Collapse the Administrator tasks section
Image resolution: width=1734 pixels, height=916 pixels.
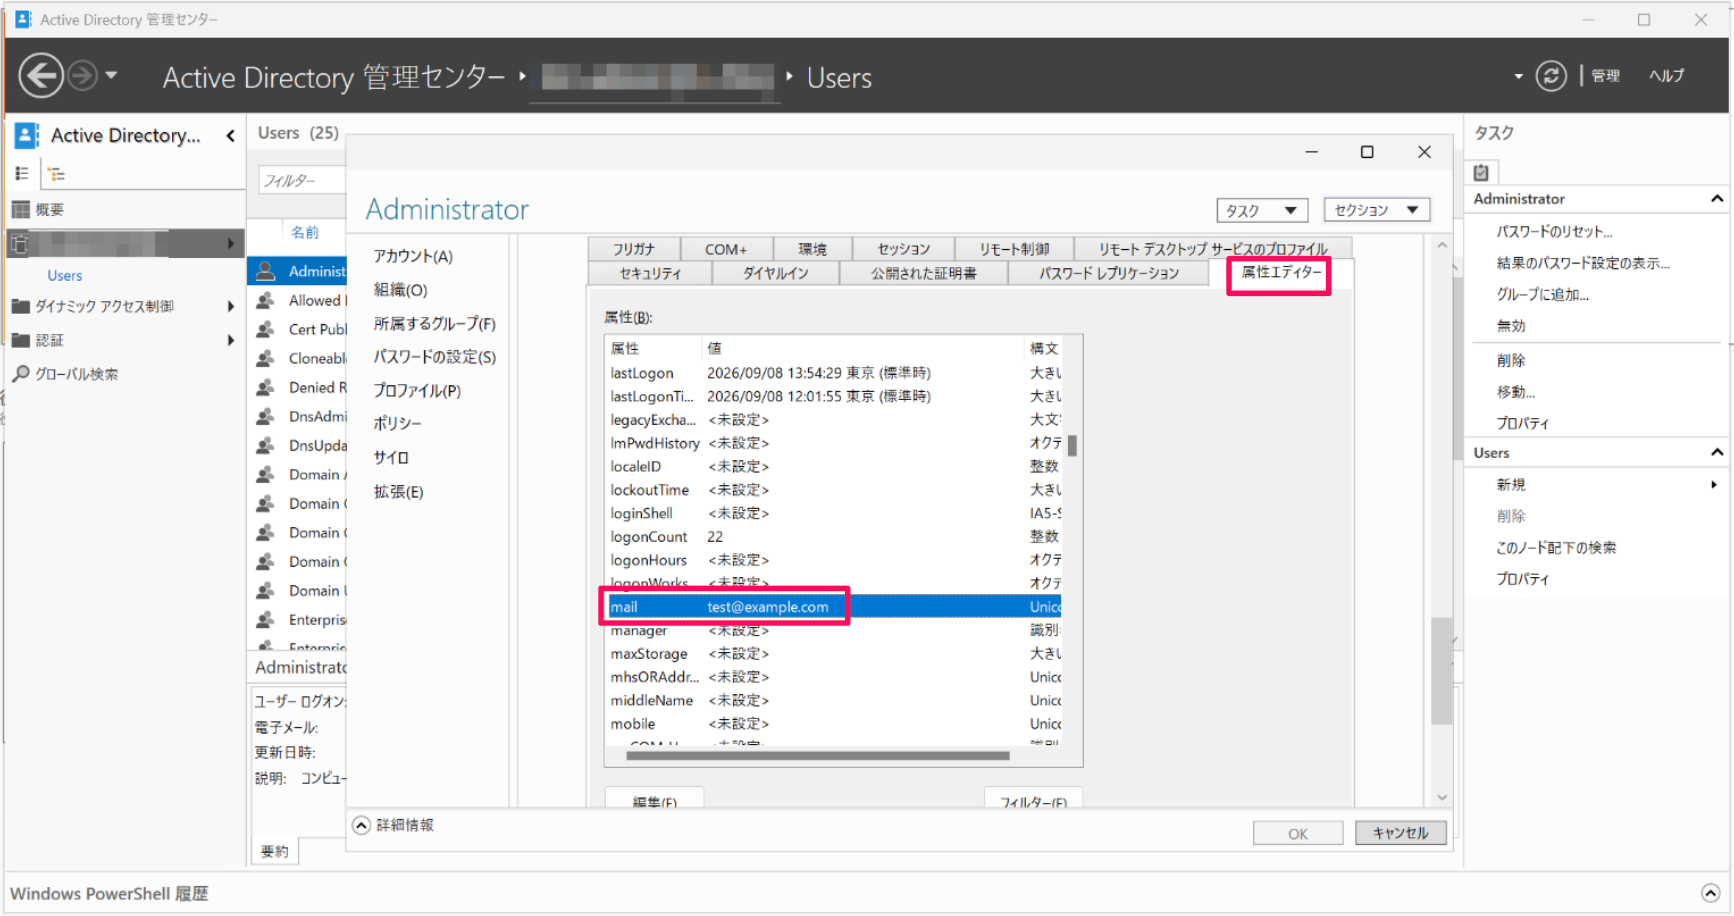(1716, 199)
